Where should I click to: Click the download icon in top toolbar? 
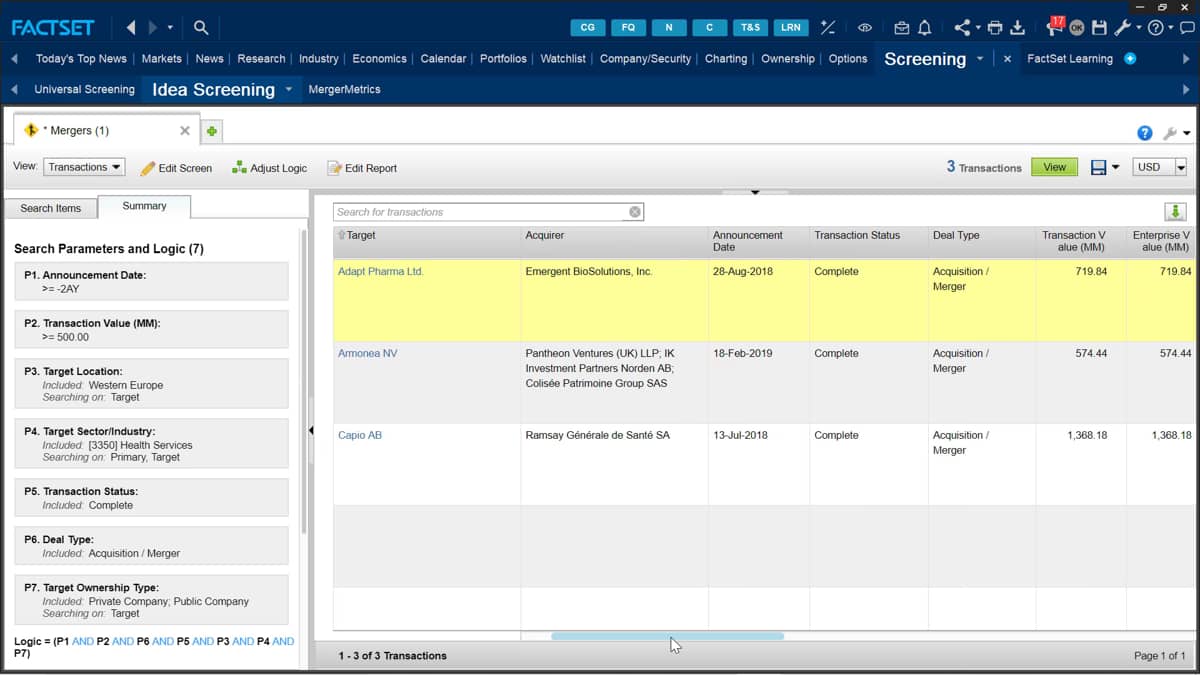1018,28
